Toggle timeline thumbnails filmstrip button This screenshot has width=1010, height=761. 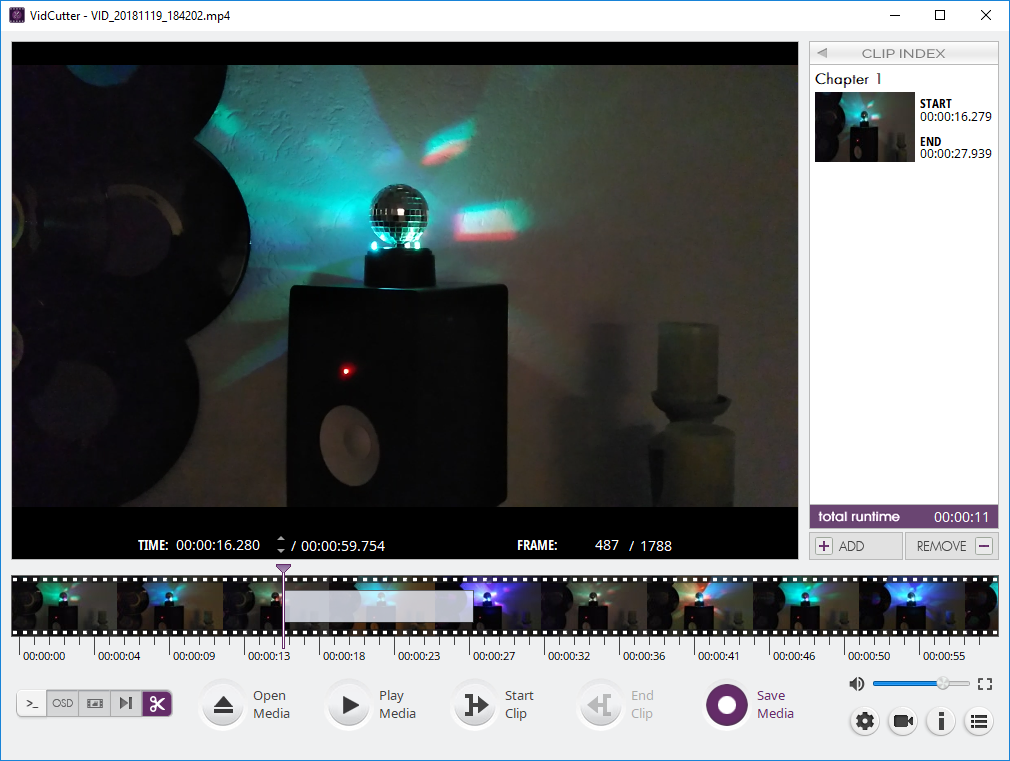pos(95,704)
